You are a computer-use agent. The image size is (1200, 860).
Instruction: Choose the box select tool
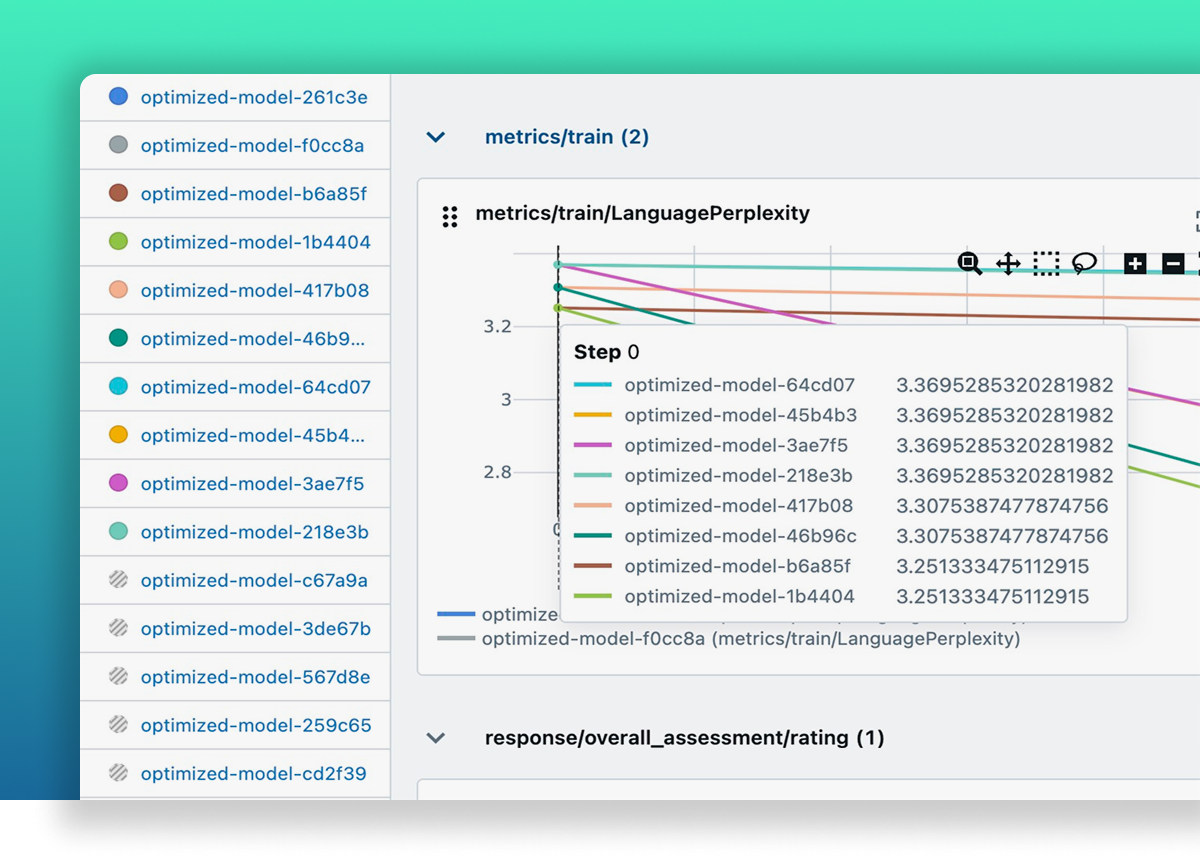1046,263
